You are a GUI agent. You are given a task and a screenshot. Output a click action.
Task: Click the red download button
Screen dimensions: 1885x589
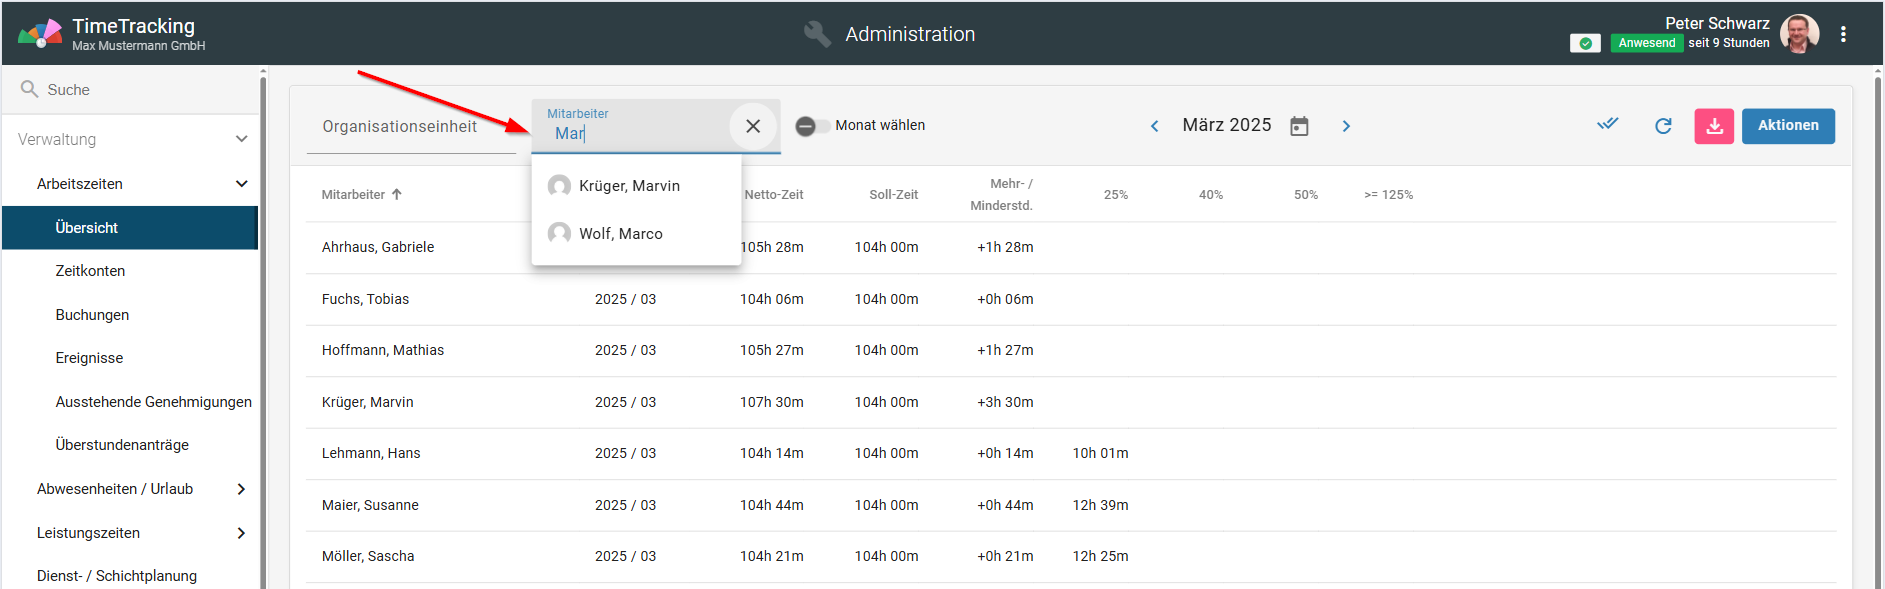coord(1713,126)
